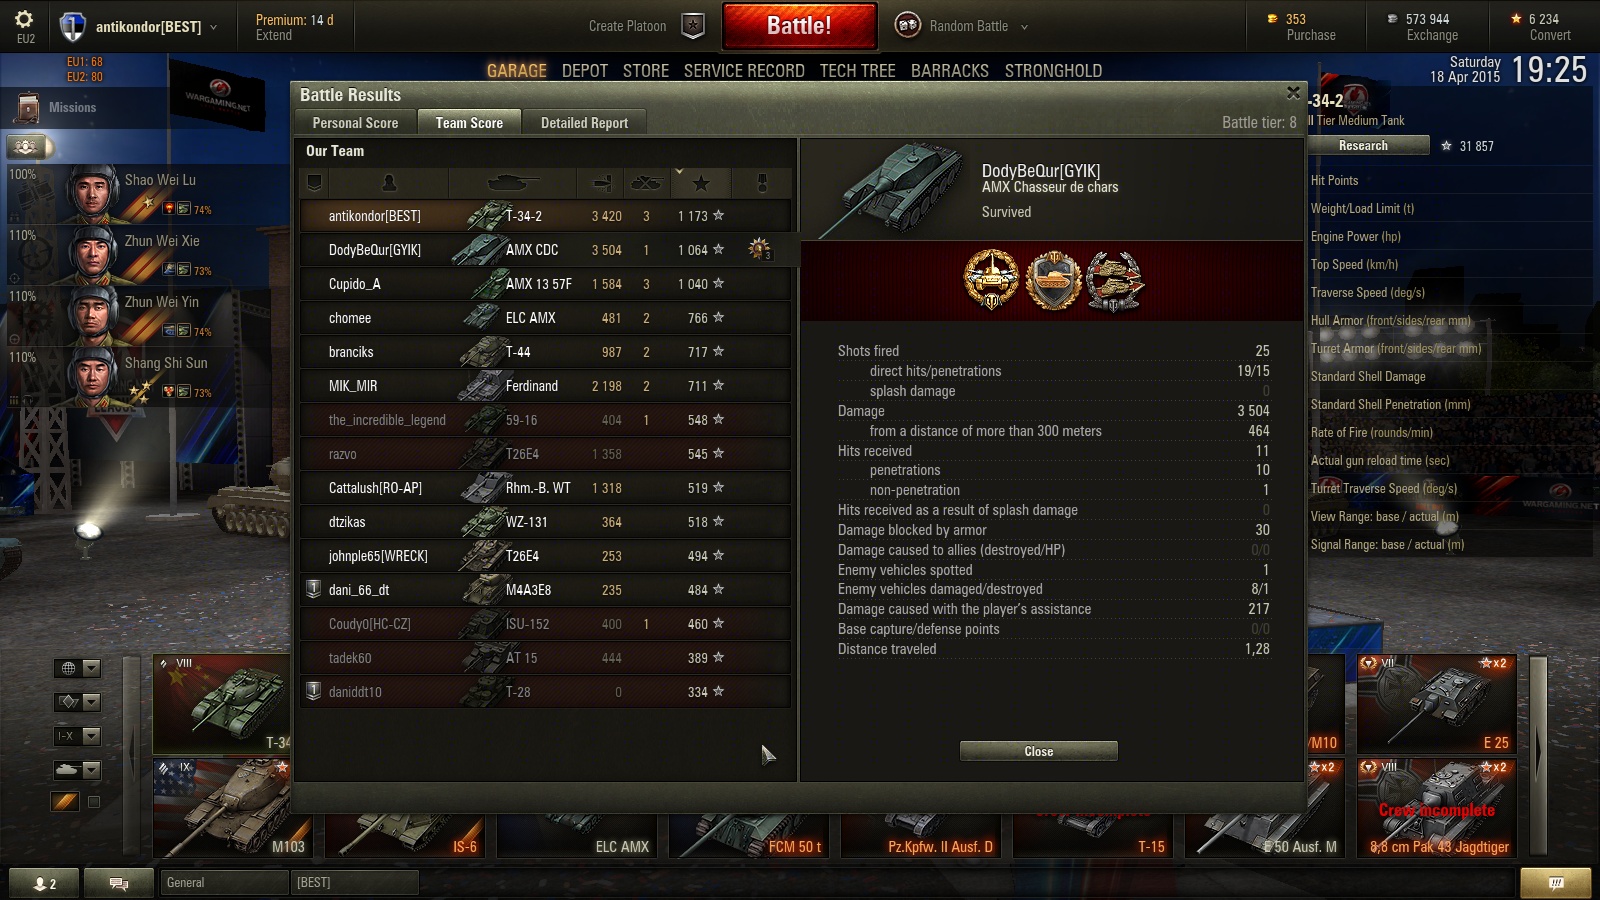Click the Close button in results

coord(1038,751)
